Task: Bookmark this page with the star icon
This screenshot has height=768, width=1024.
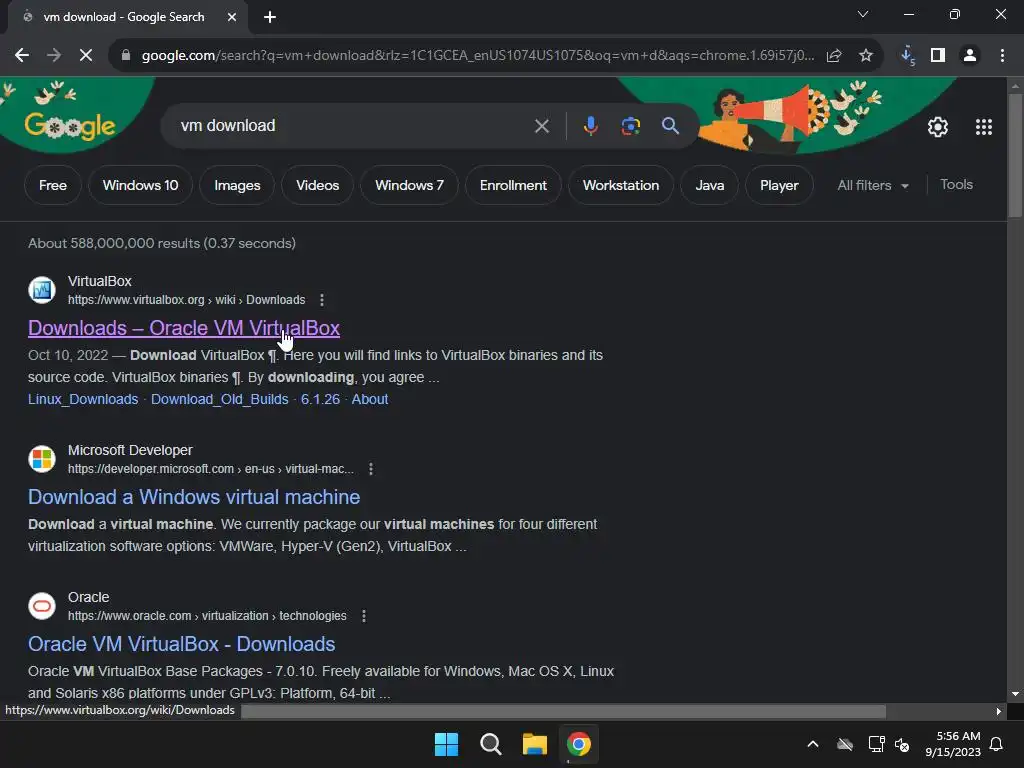Action: pyautogui.click(x=866, y=56)
